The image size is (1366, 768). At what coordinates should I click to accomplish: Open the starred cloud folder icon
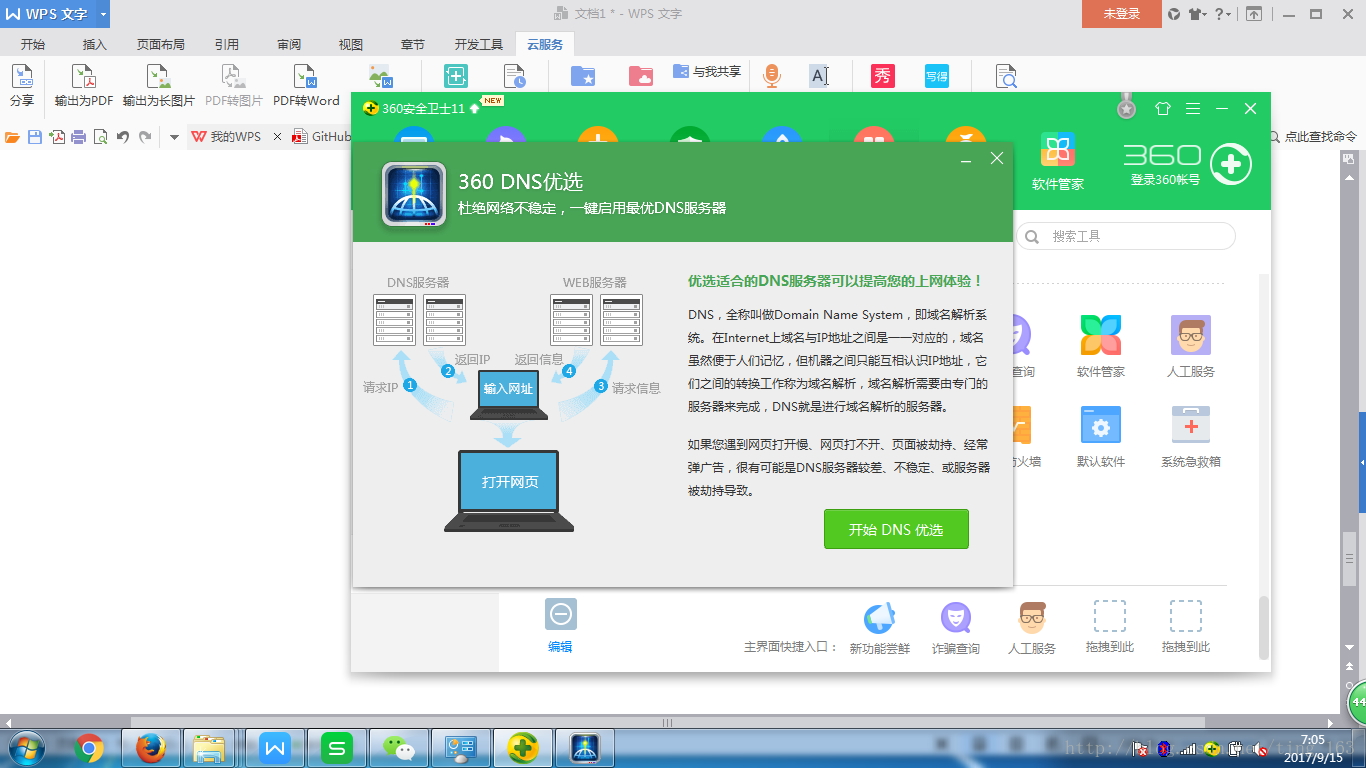coord(583,76)
